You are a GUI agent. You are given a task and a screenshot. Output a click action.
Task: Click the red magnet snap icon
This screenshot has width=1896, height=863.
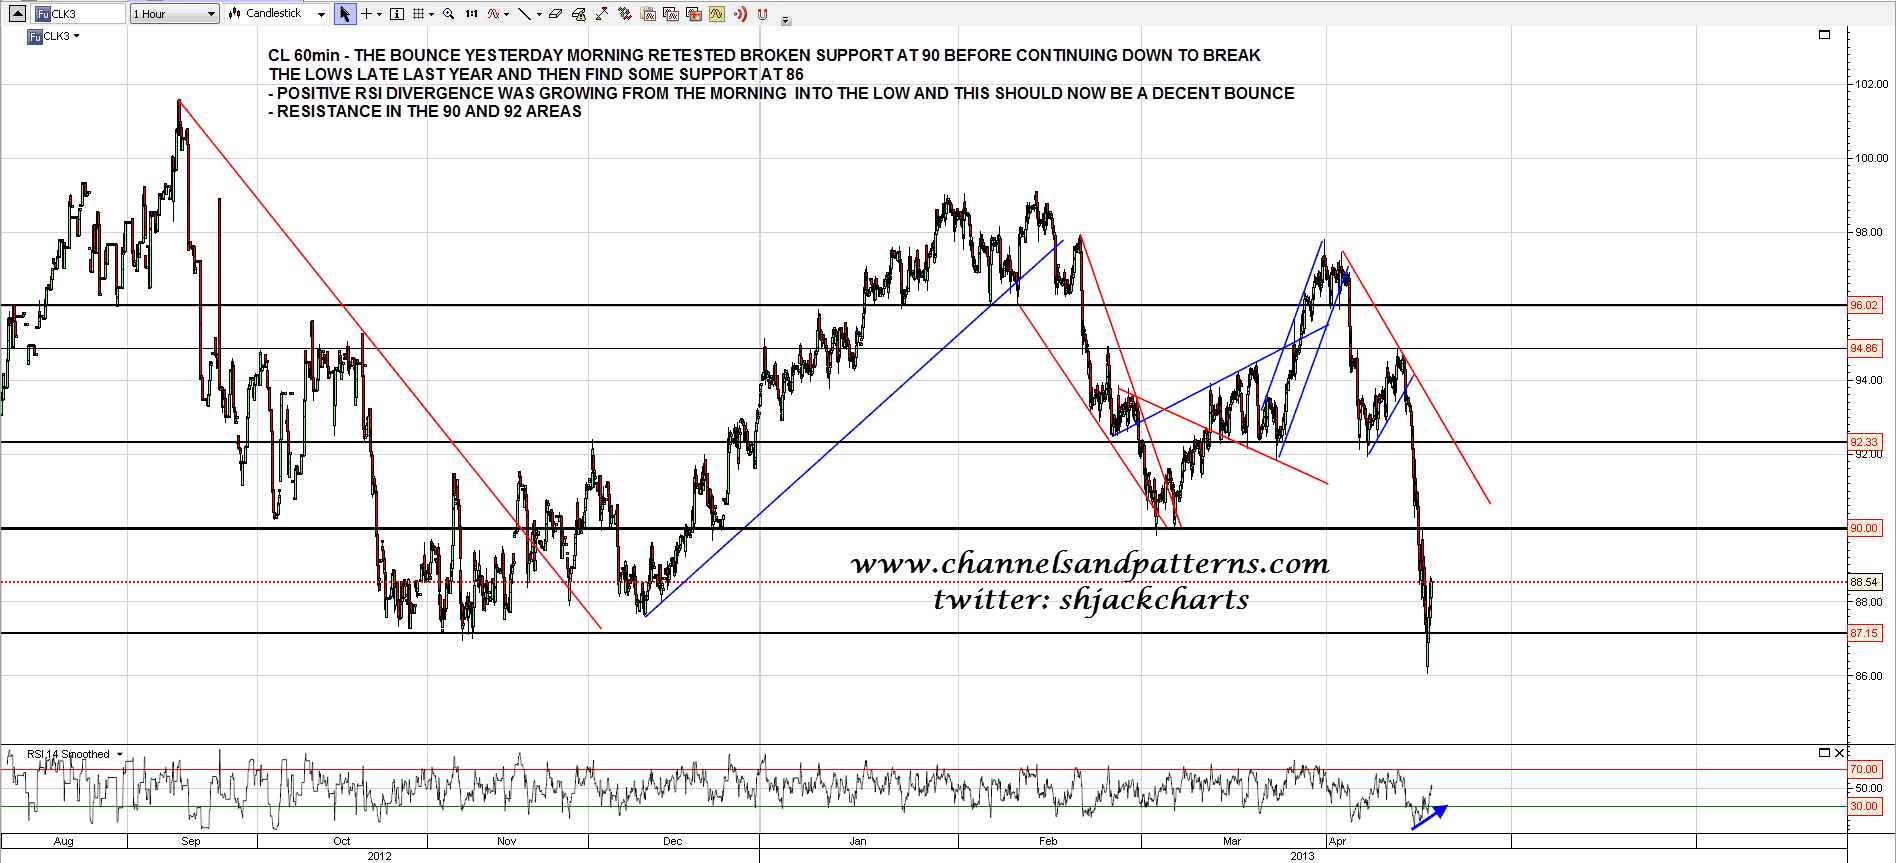click(763, 14)
